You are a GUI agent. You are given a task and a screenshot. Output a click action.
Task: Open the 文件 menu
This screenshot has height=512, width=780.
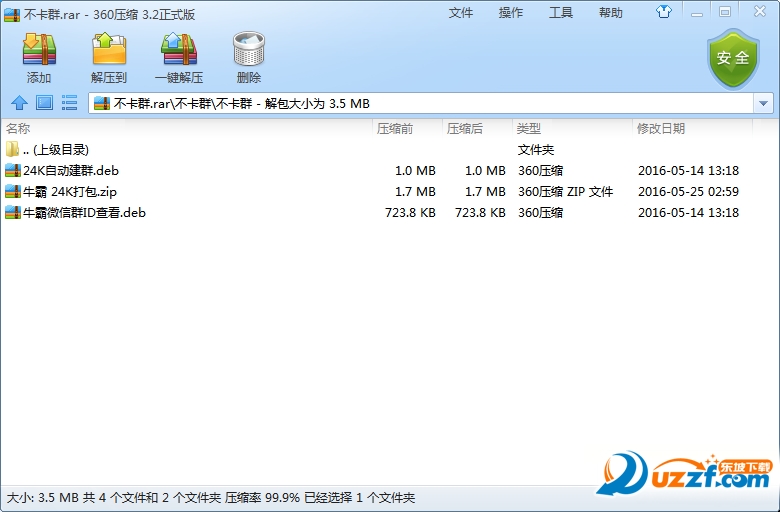click(x=461, y=13)
